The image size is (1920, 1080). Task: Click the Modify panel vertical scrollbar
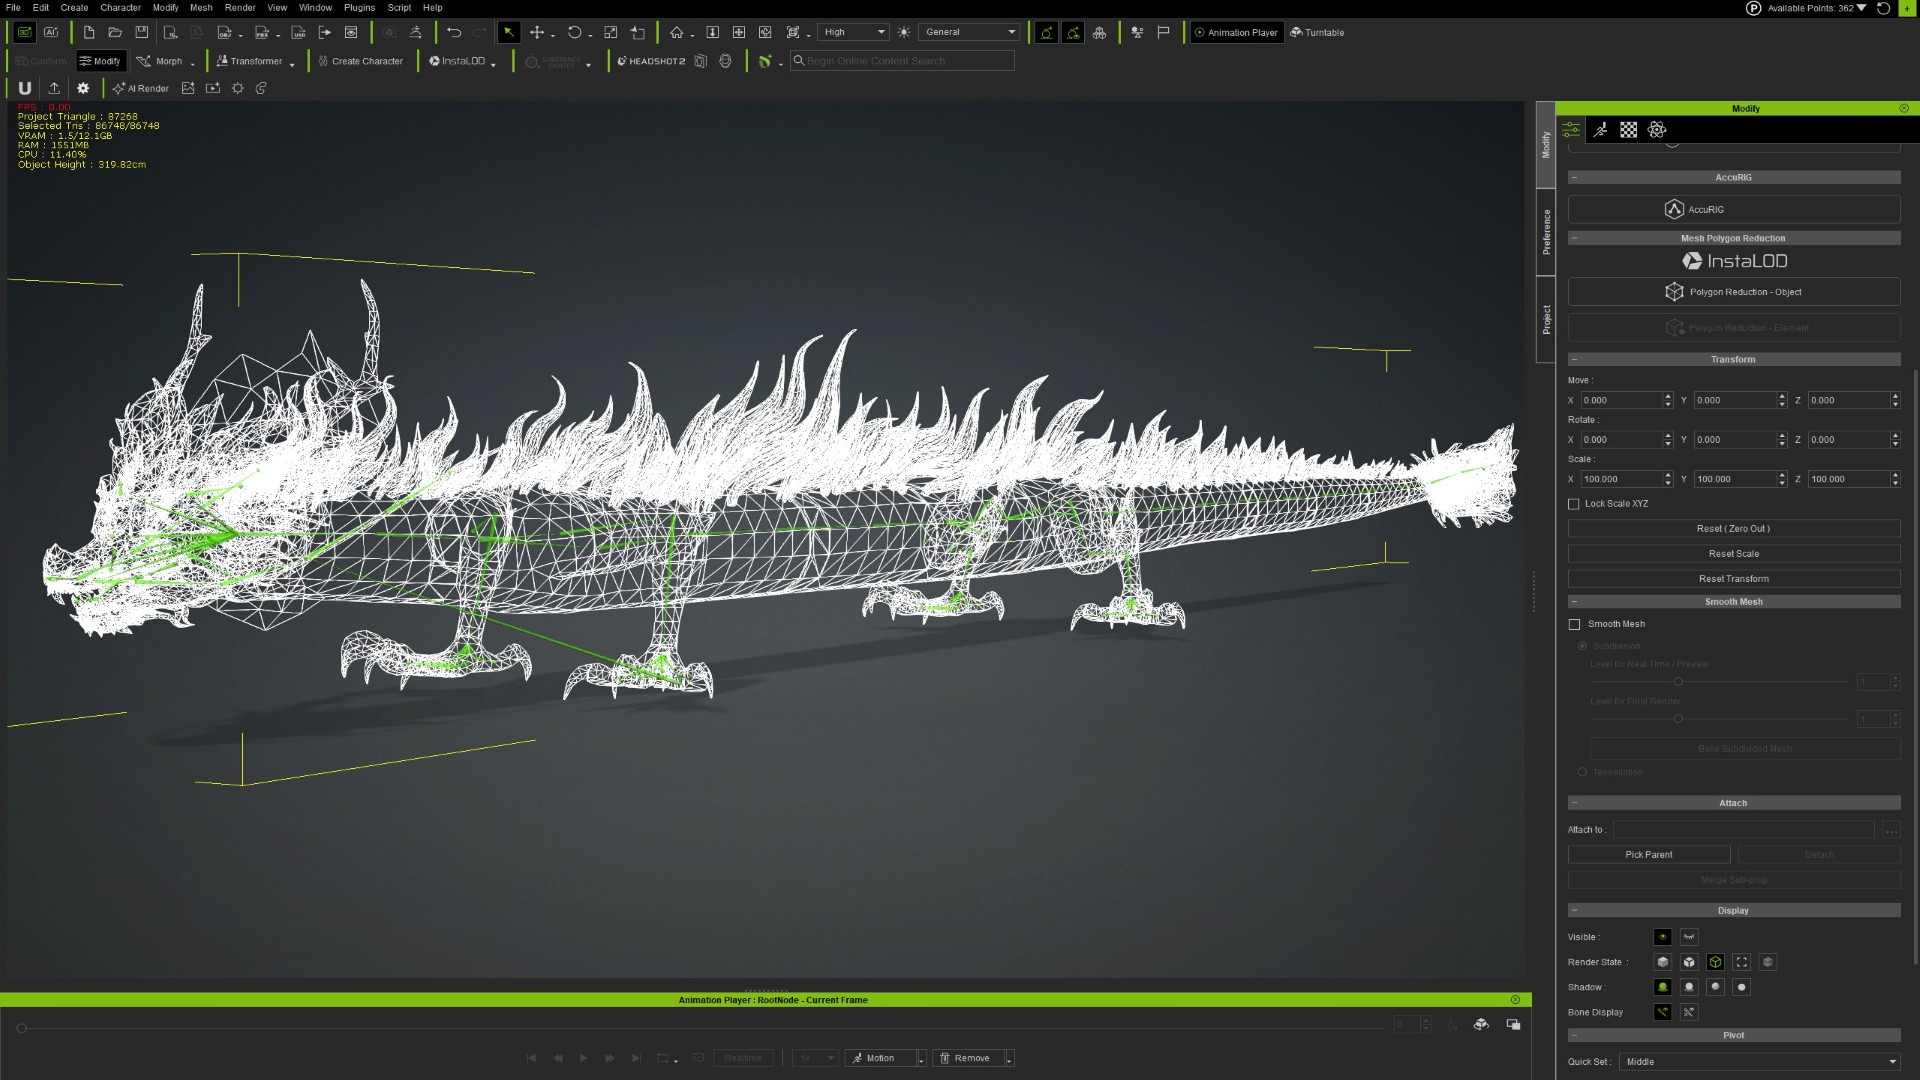tap(1916, 665)
